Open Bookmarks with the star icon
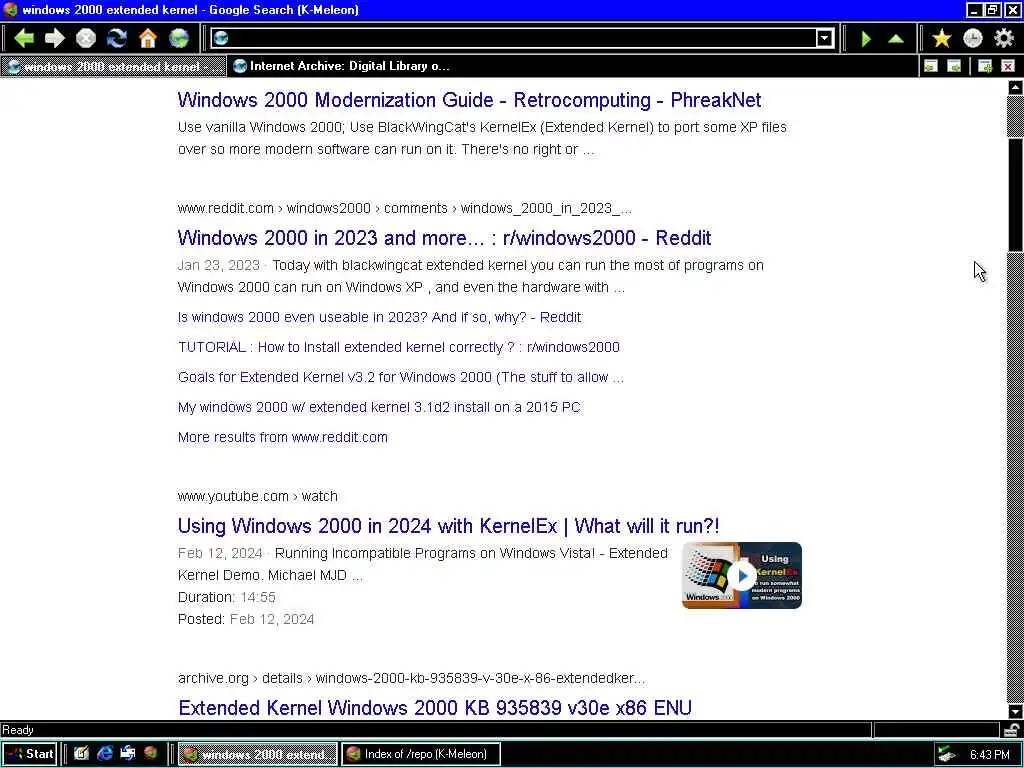The image size is (1024, 768). (x=941, y=39)
